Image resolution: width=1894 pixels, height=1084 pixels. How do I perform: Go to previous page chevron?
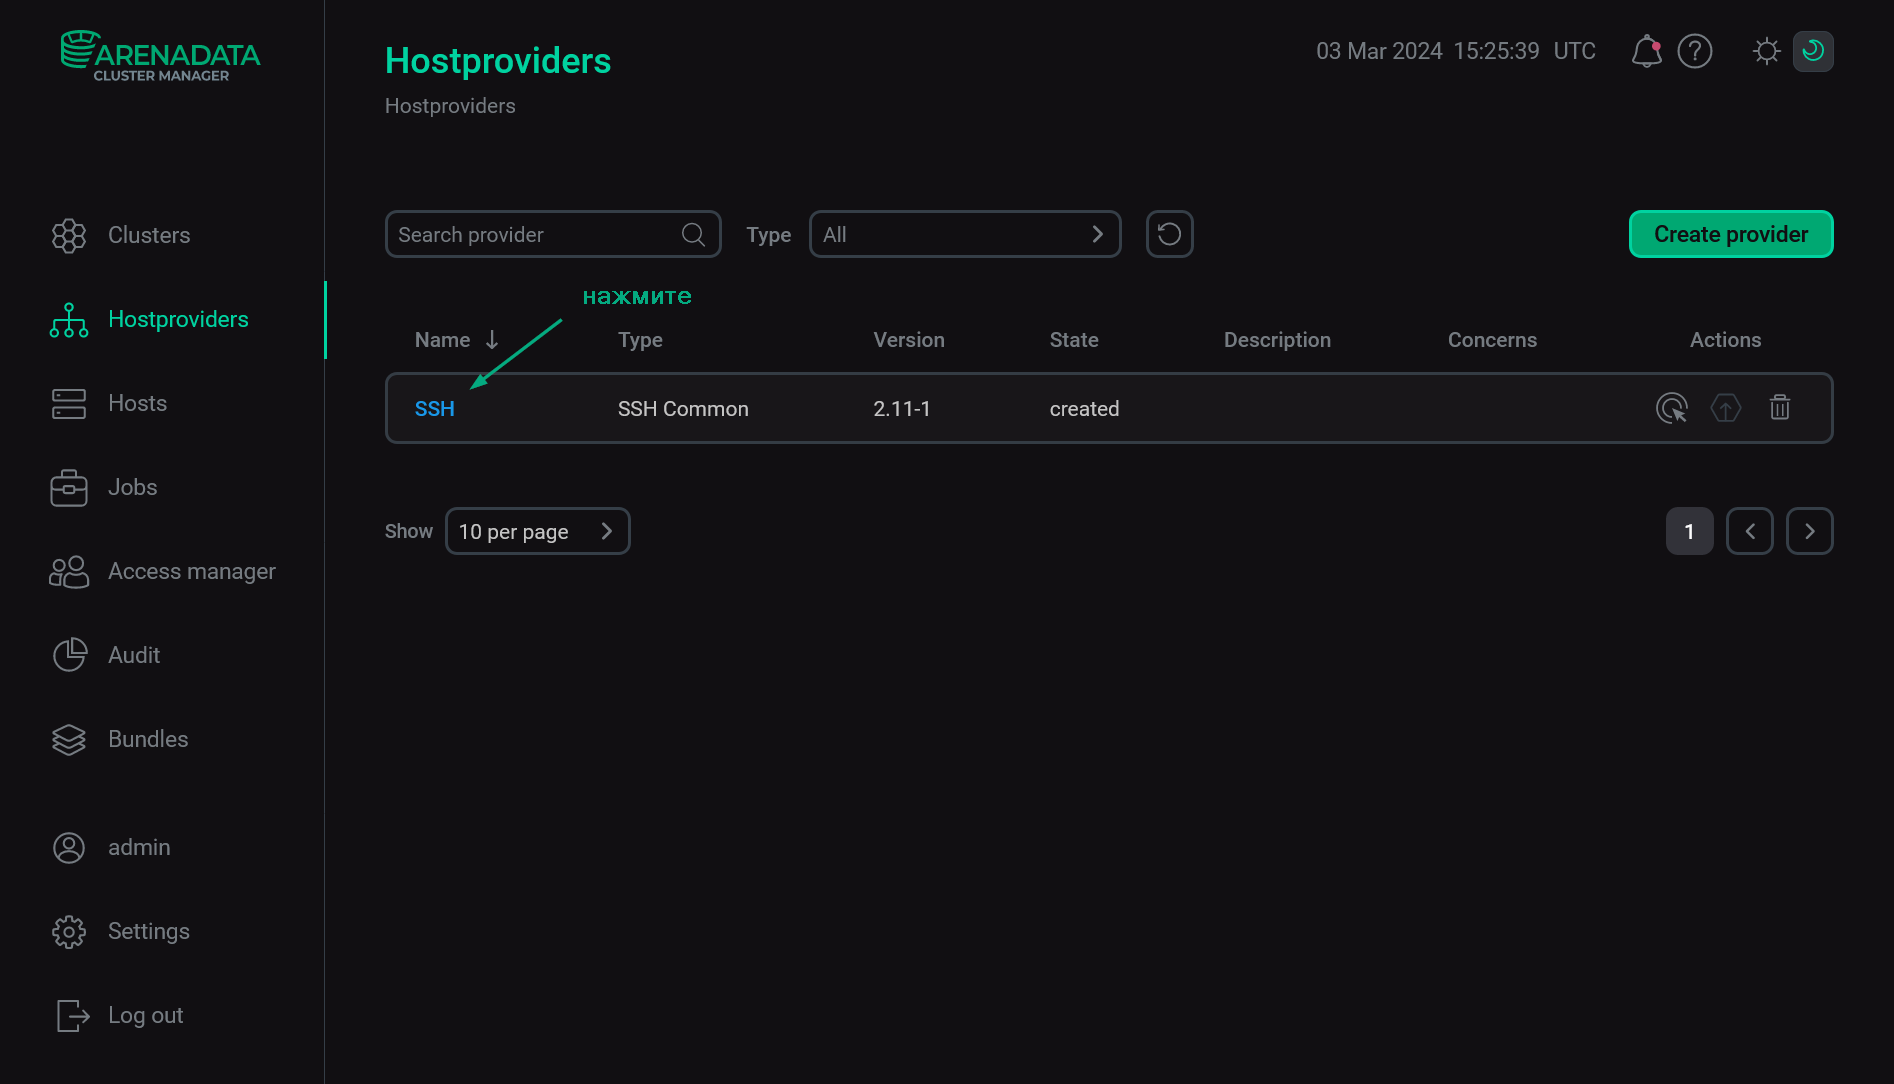point(1749,531)
